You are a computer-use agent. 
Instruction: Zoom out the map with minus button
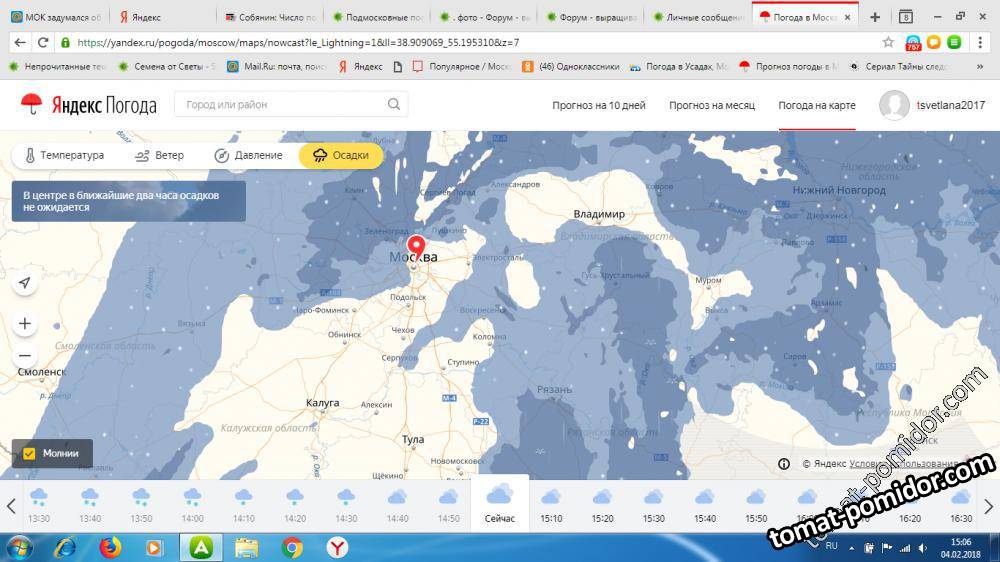point(25,355)
